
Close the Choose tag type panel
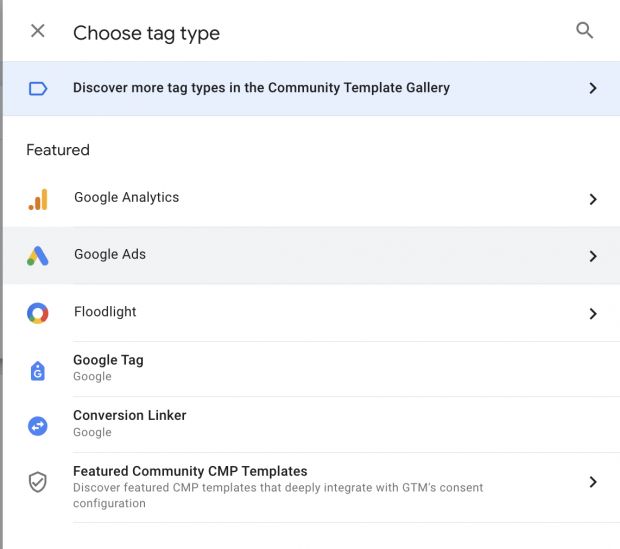coord(38,31)
